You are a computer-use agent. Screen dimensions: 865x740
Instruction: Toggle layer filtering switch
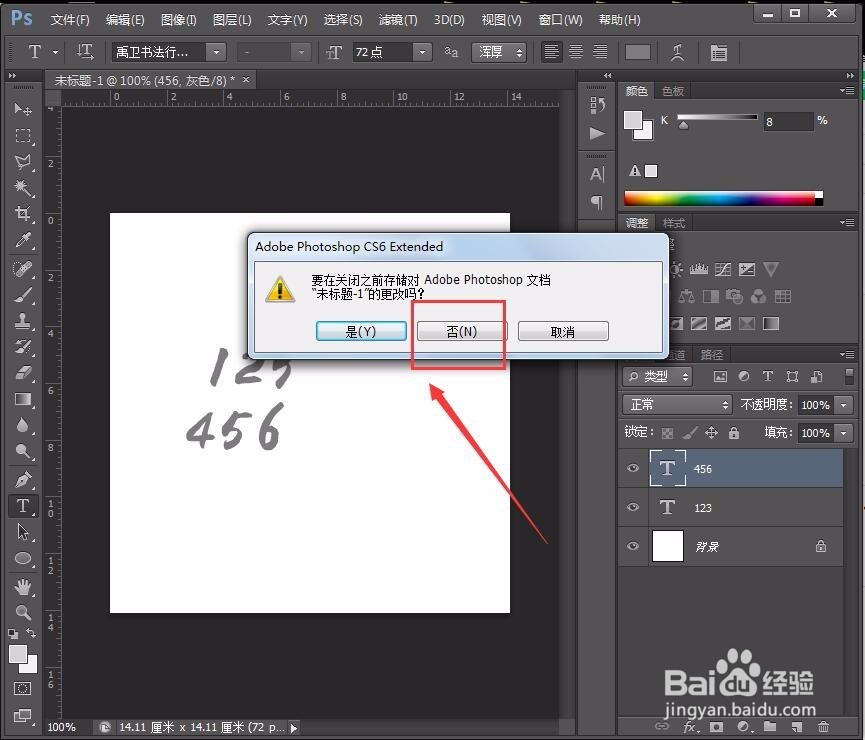(849, 376)
